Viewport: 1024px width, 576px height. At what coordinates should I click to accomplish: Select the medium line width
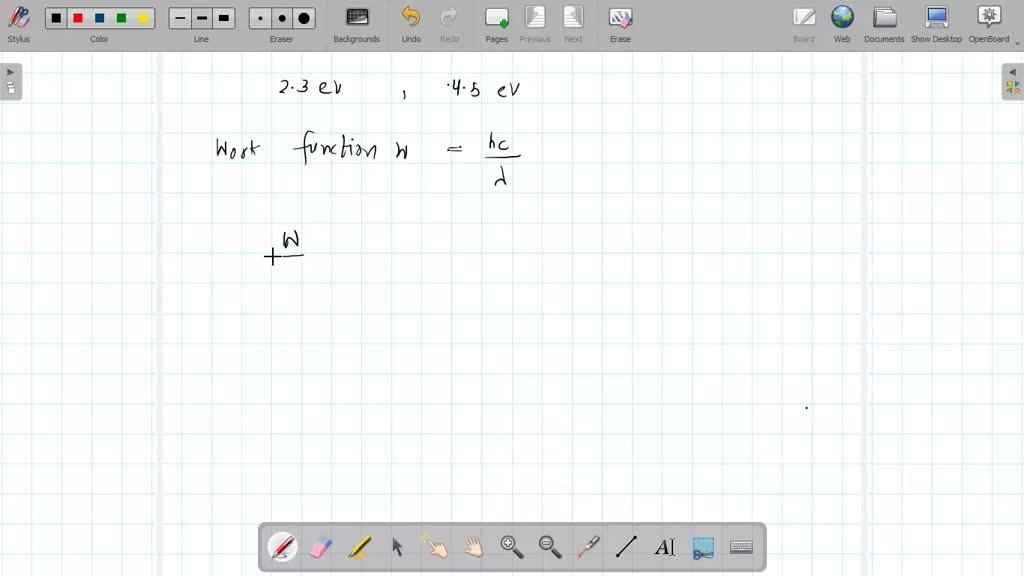(x=200, y=17)
